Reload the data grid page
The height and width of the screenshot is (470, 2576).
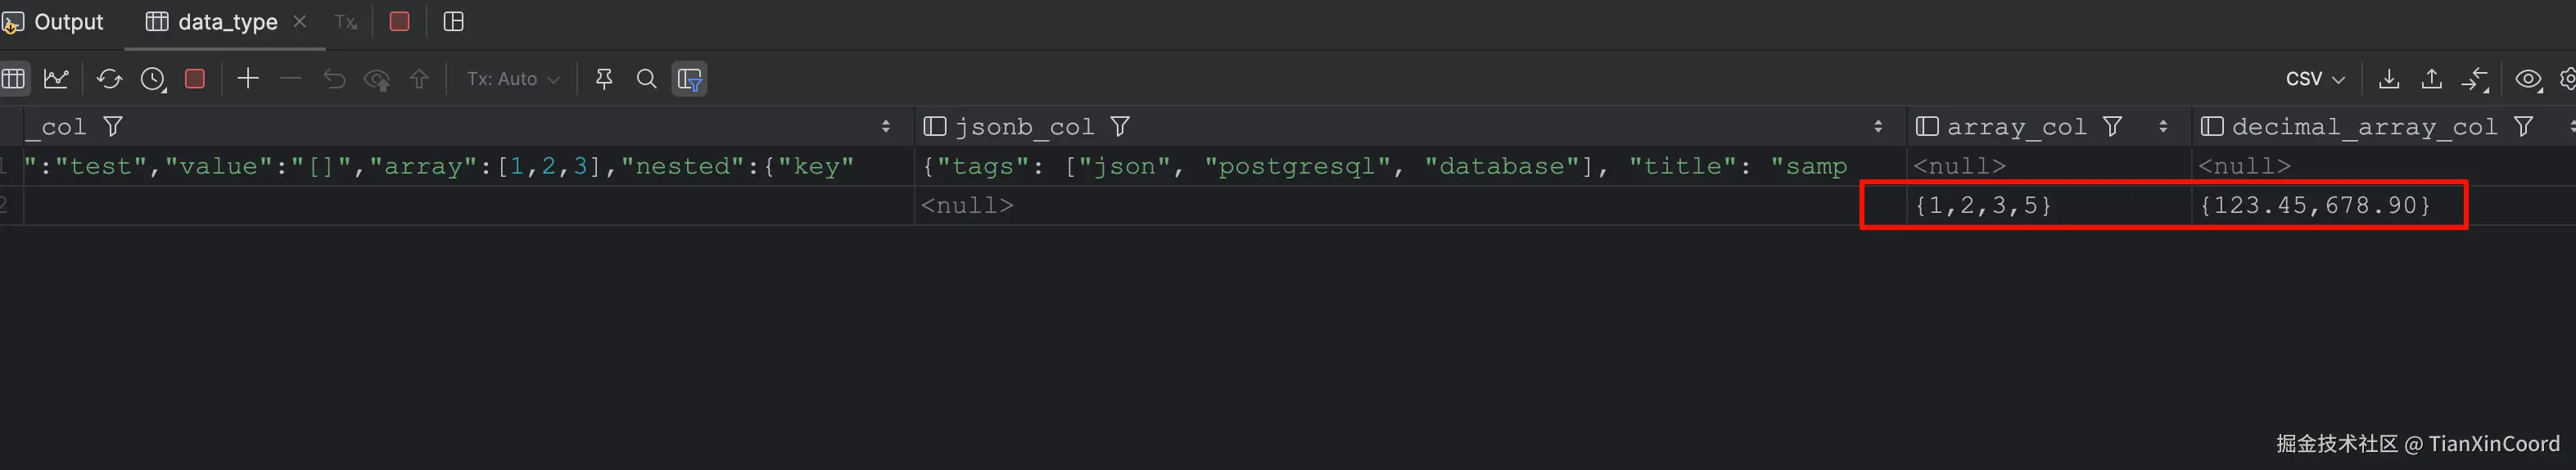[109, 79]
